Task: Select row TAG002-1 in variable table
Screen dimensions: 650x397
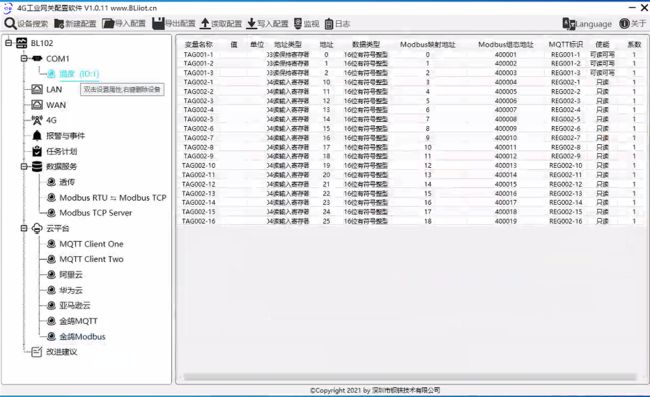Action: pos(410,82)
